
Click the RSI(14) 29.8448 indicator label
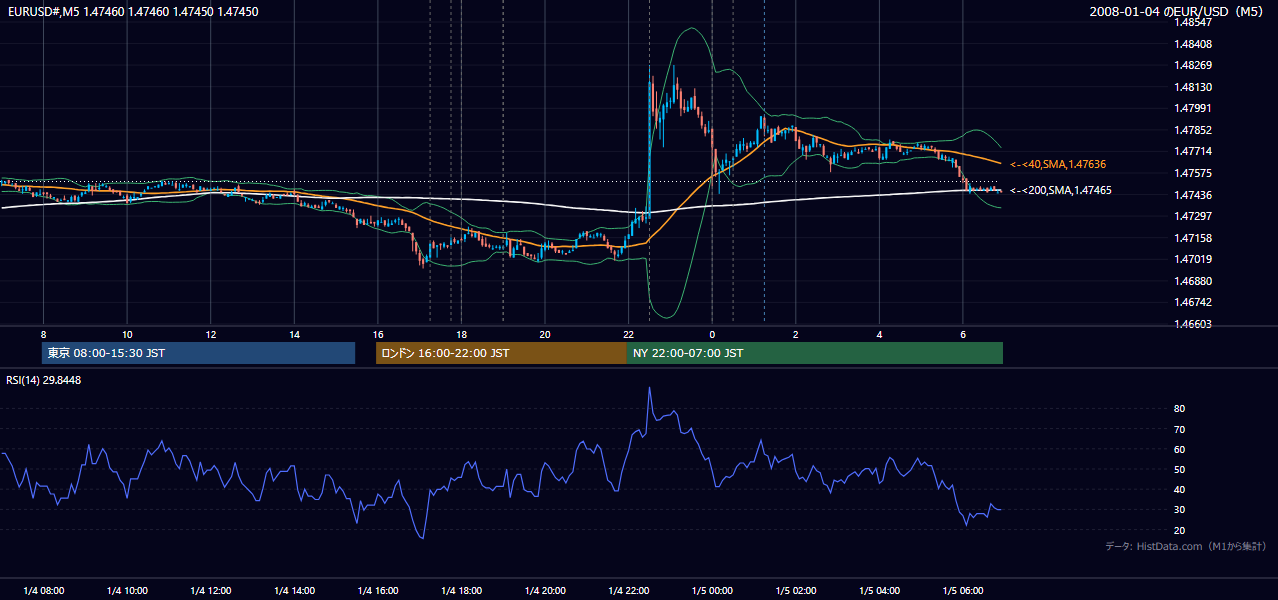[x=44, y=380]
